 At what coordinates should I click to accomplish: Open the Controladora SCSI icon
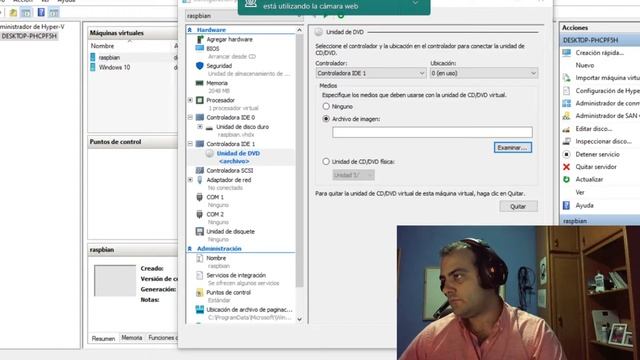click(200, 170)
